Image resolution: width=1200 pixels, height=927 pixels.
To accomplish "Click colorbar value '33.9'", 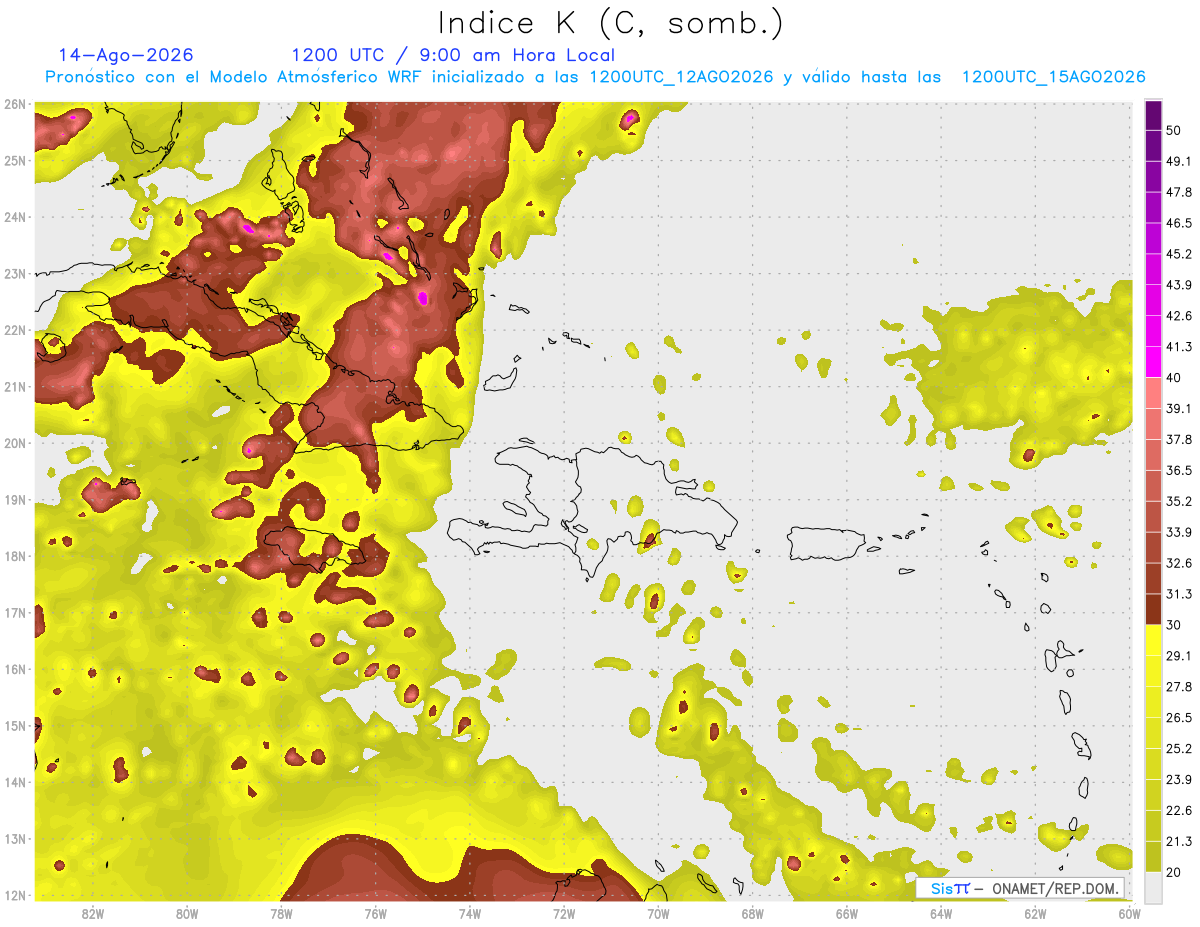I will (1179, 532).
